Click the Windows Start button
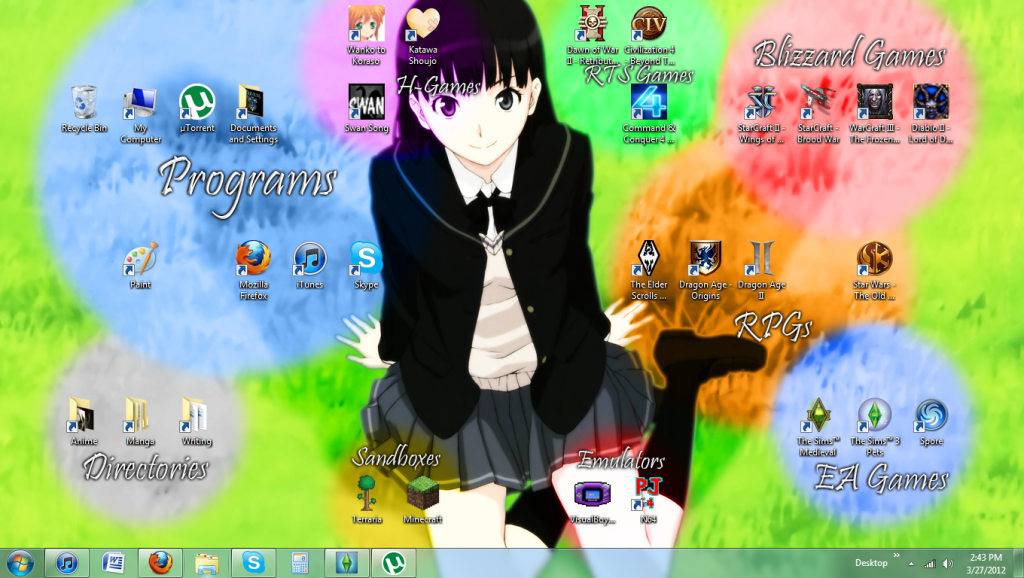1024x578 pixels. [20, 563]
